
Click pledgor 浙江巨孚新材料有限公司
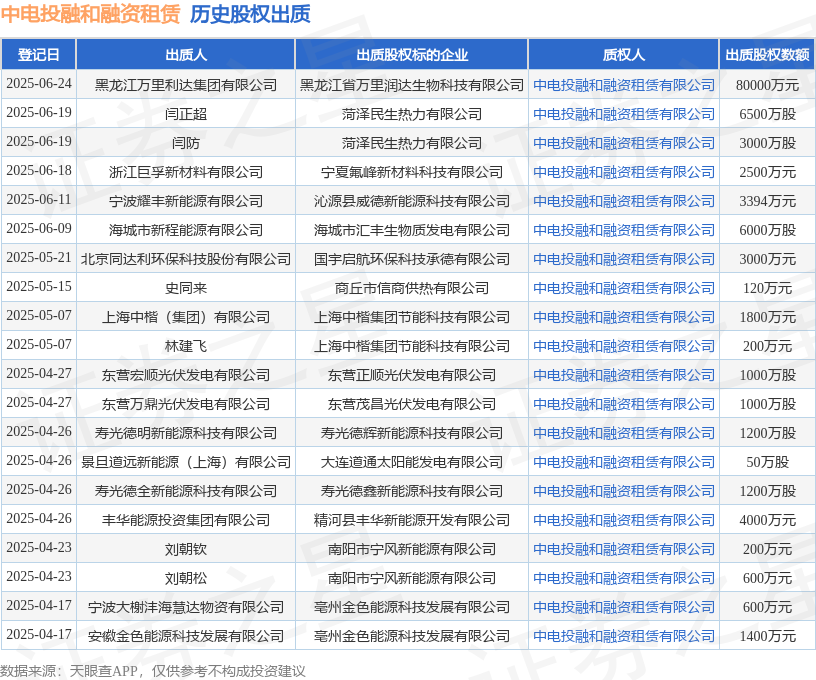click(x=186, y=172)
